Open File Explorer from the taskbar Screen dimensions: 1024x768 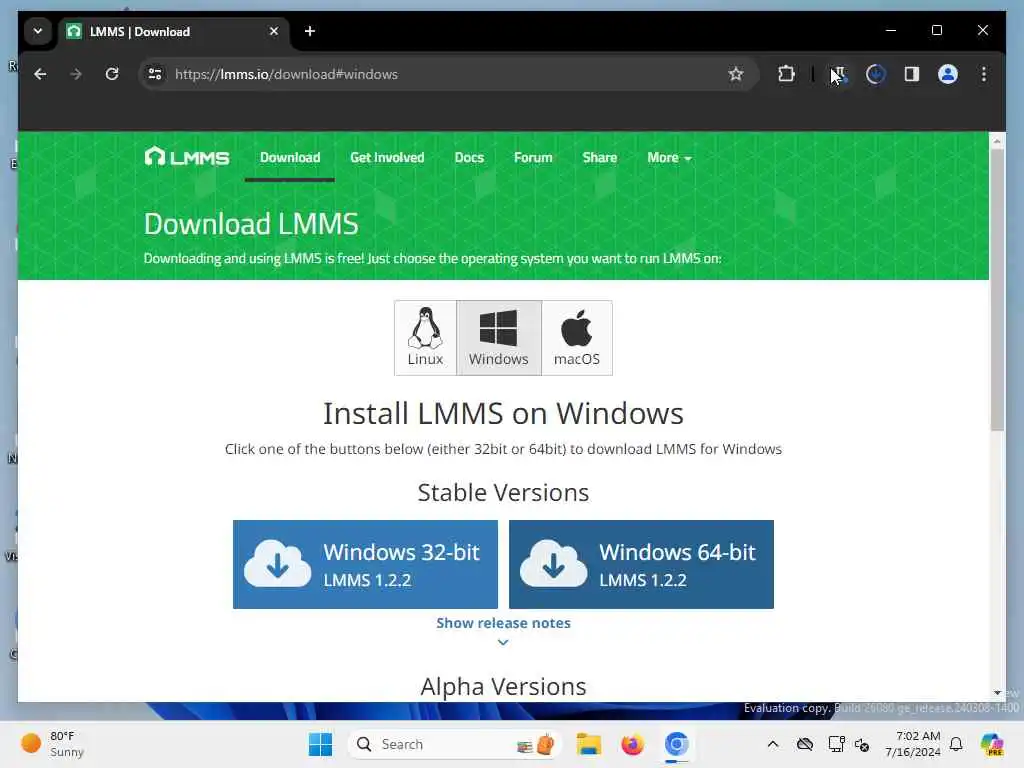(x=588, y=744)
